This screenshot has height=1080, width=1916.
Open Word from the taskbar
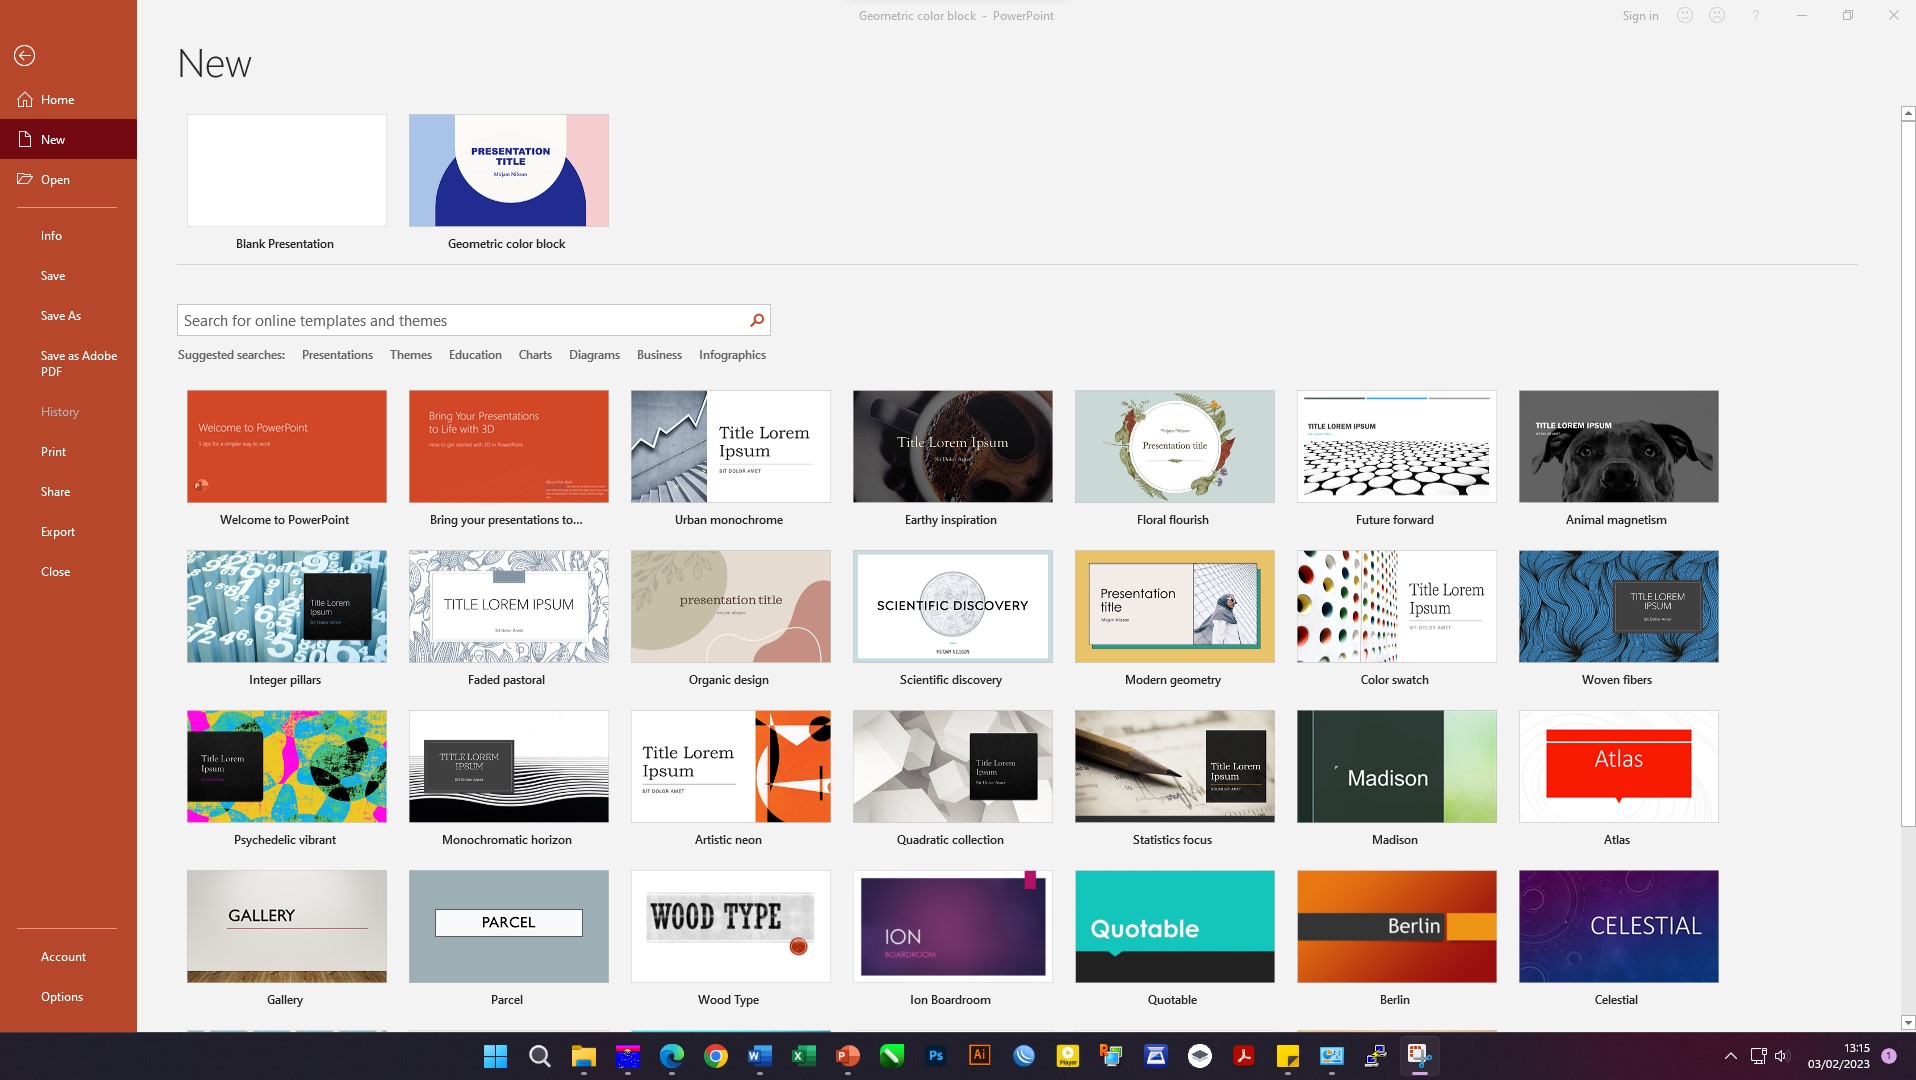[x=759, y=1056]
